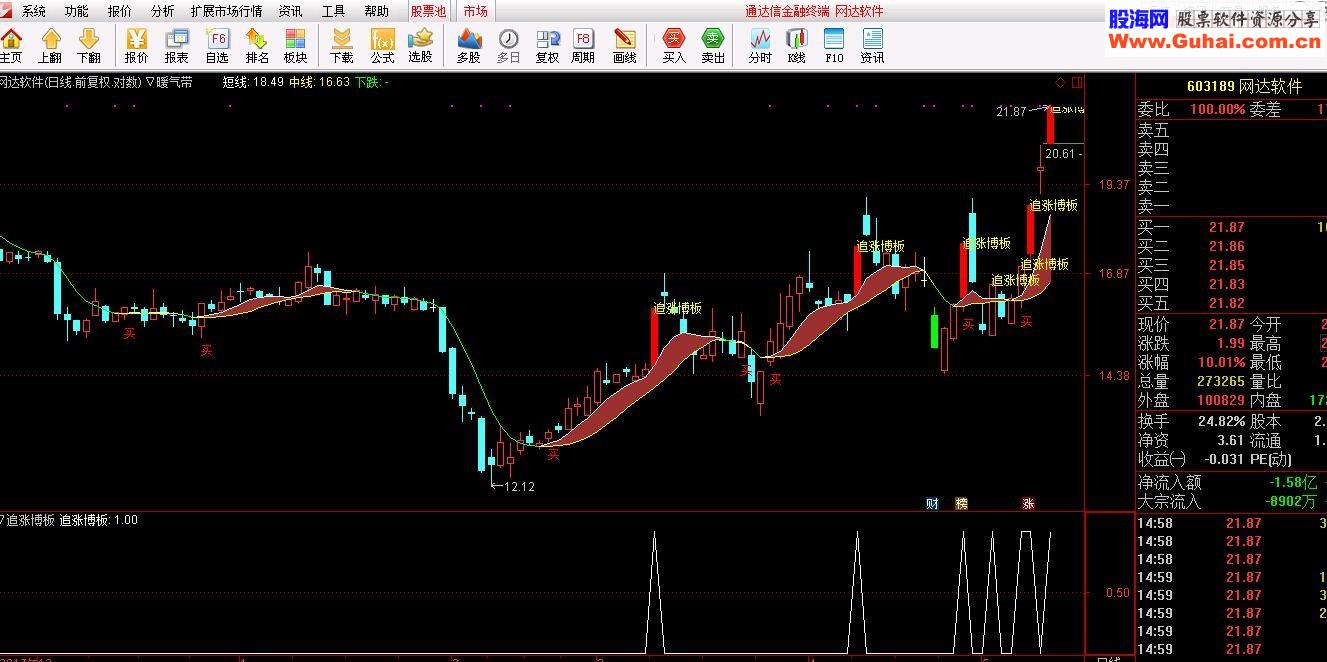
Task: Click the 中线: 16.63 indicator value
Action: 320,82
